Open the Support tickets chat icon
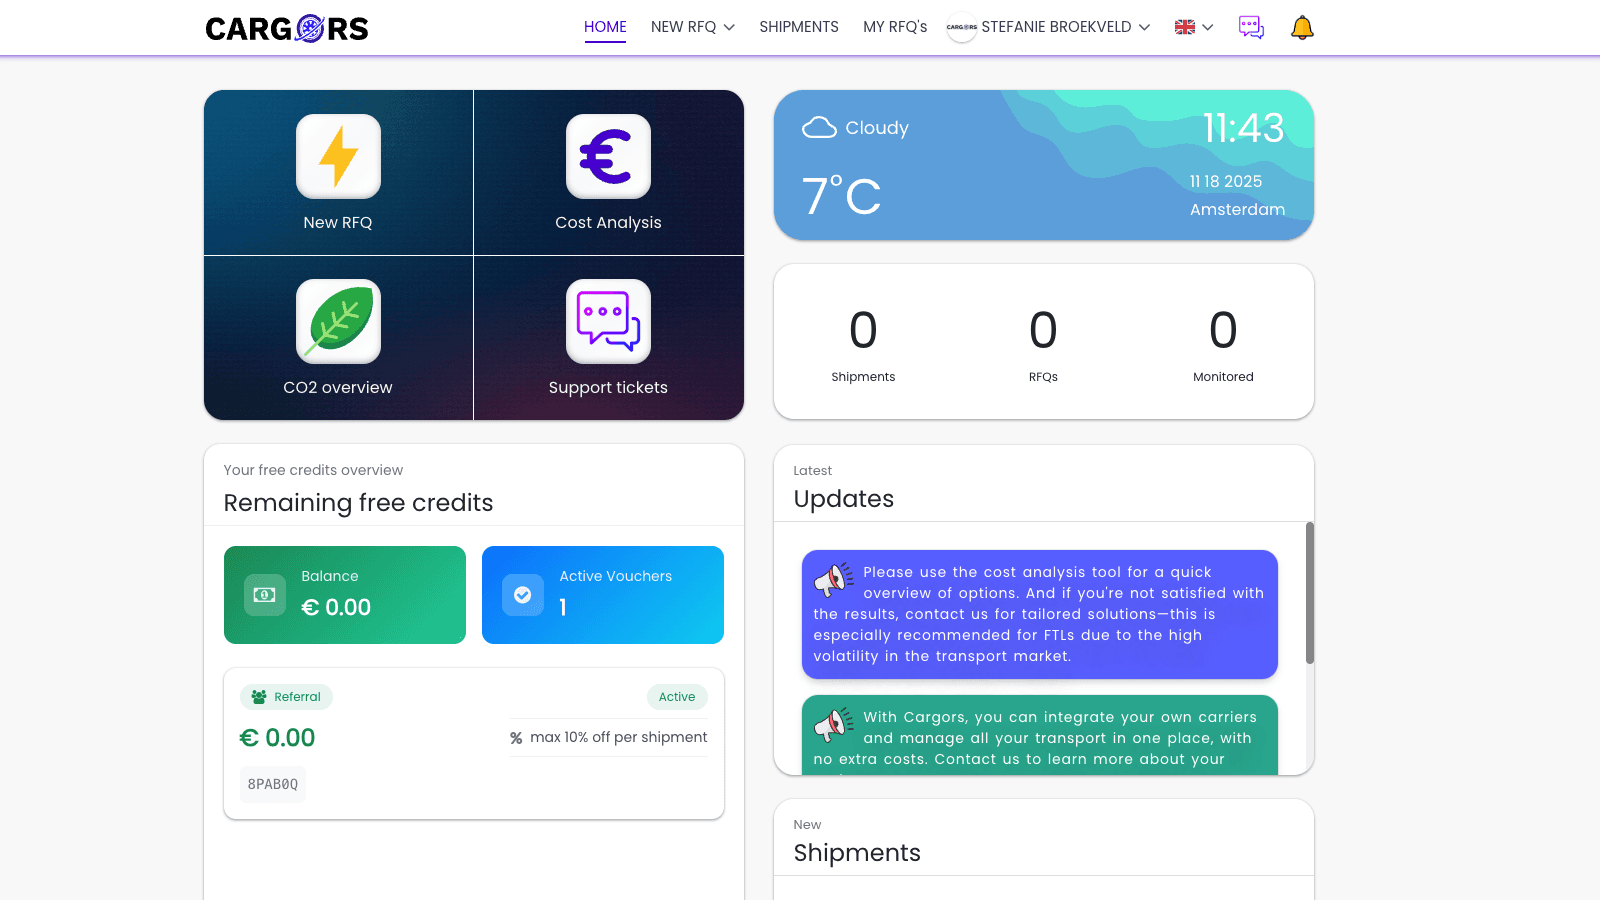 [608, 321]
